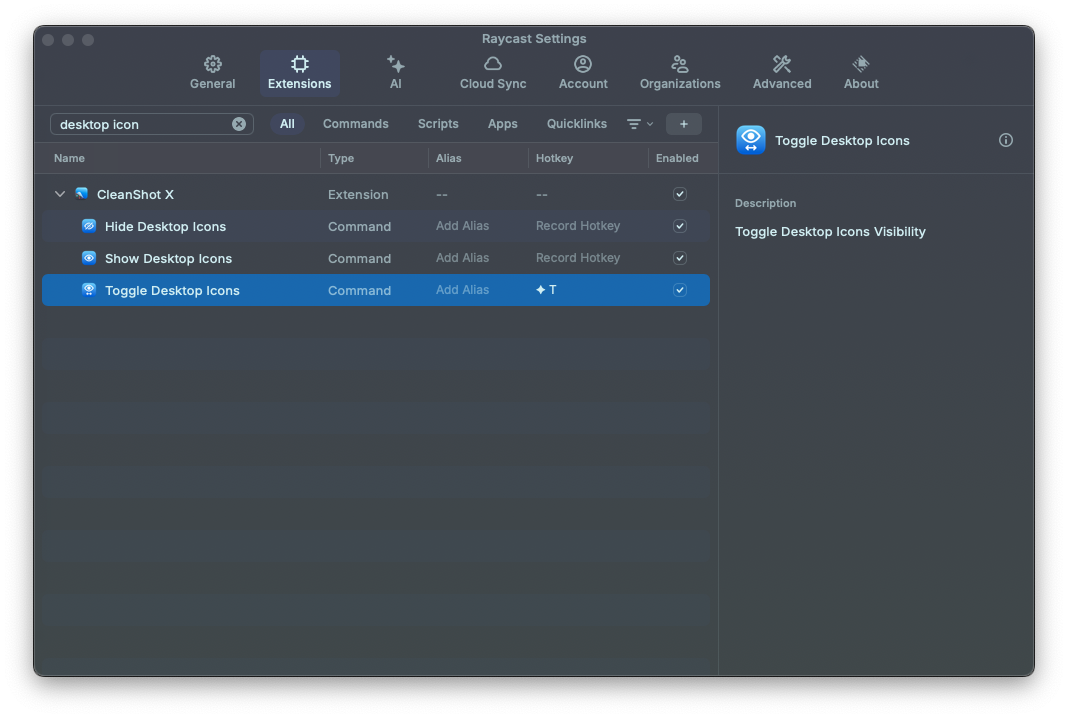
Task: Disable the Show Desktop Icons command checkbox
Action: click(x=680, y=258)
